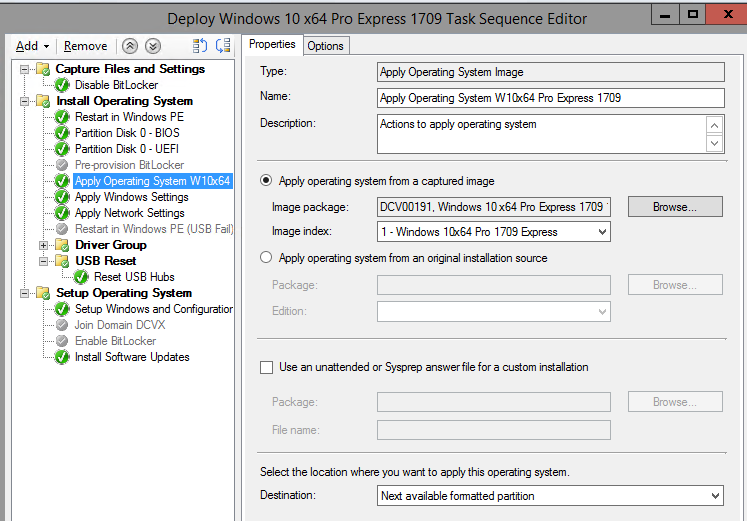747x521 pixels.
Task: Select apply from original installation source radio
Action: pos(266,258)
